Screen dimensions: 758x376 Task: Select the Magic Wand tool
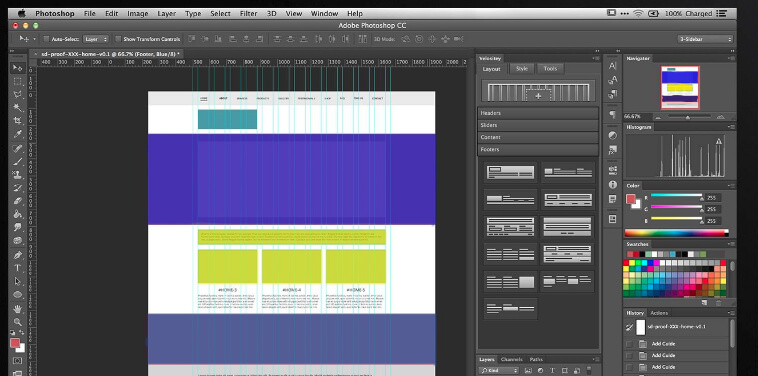point(17,107)
